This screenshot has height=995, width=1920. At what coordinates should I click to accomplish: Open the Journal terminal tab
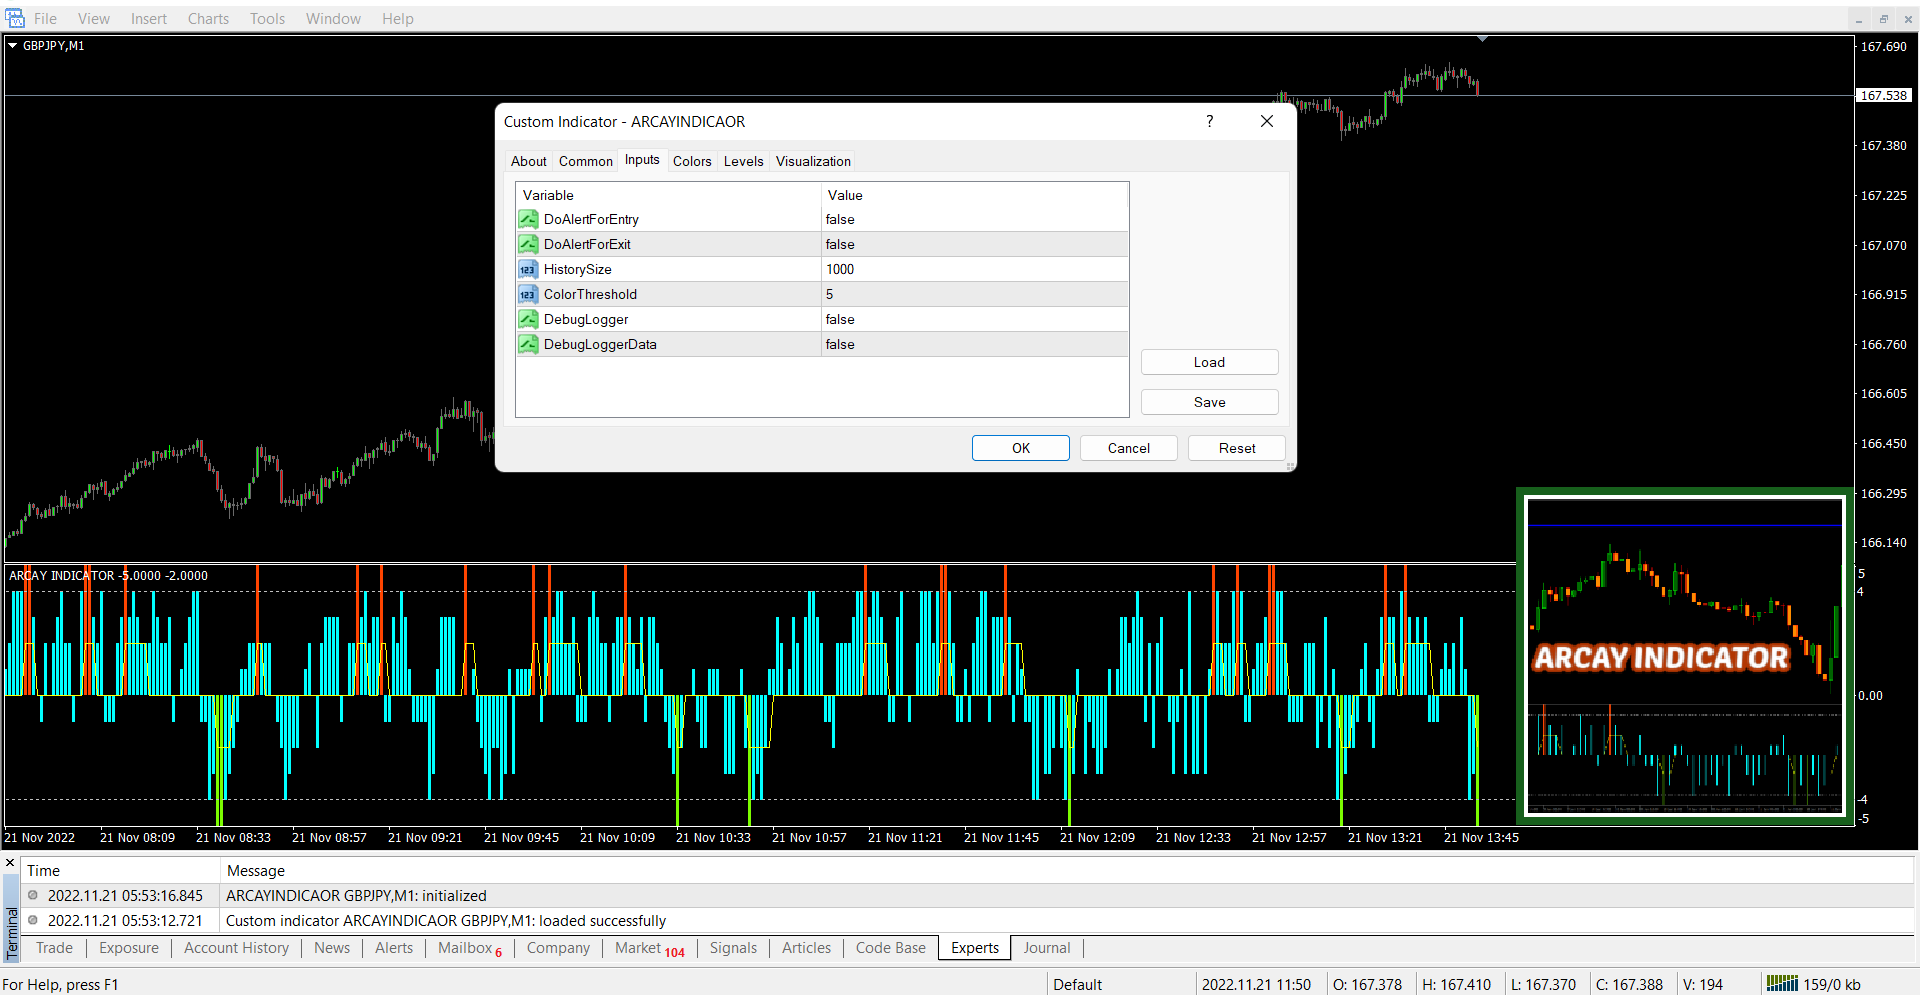tap(1046, 948)
